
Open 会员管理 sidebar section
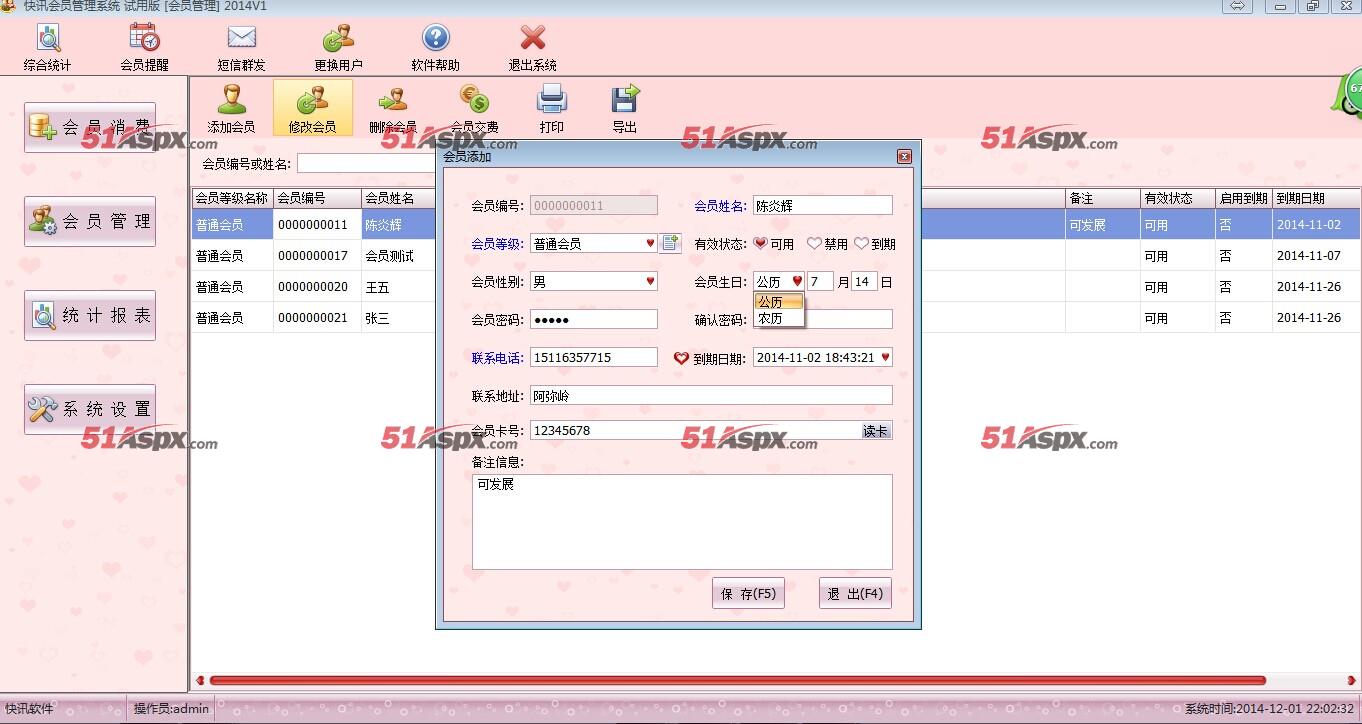coord(90,221)
